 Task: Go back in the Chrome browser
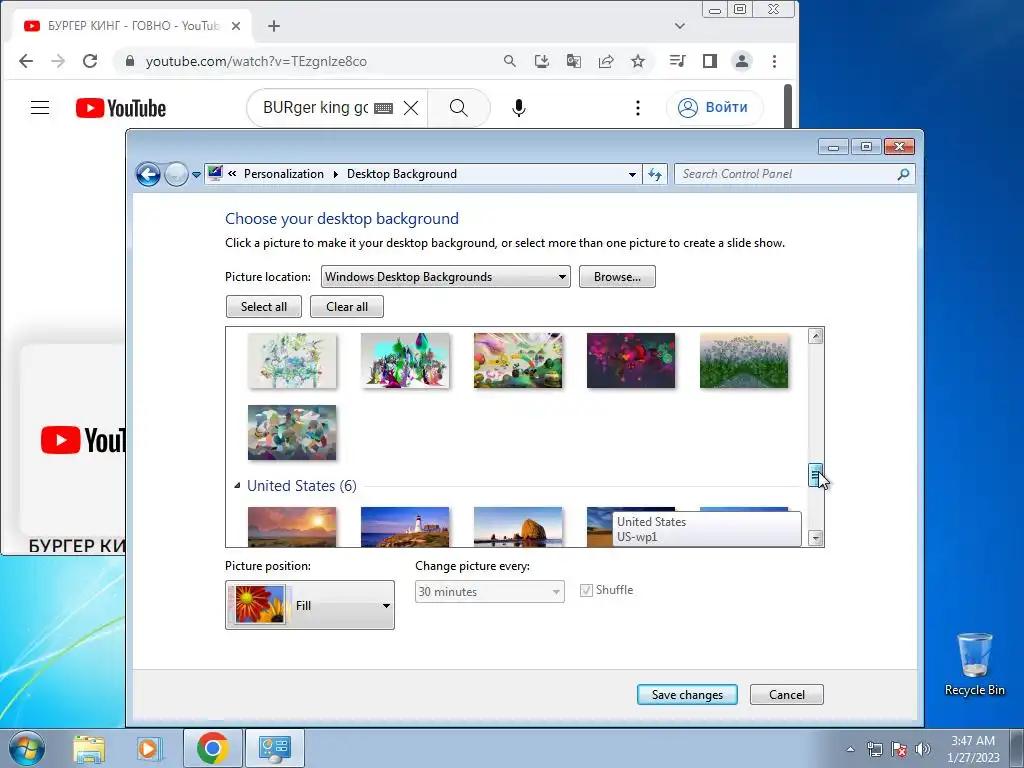(x=25, y=61)
